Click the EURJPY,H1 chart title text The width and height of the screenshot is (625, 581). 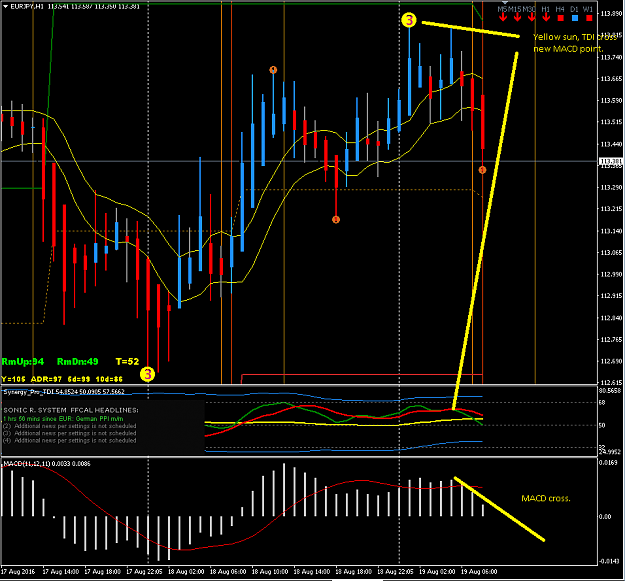point(27,6)
